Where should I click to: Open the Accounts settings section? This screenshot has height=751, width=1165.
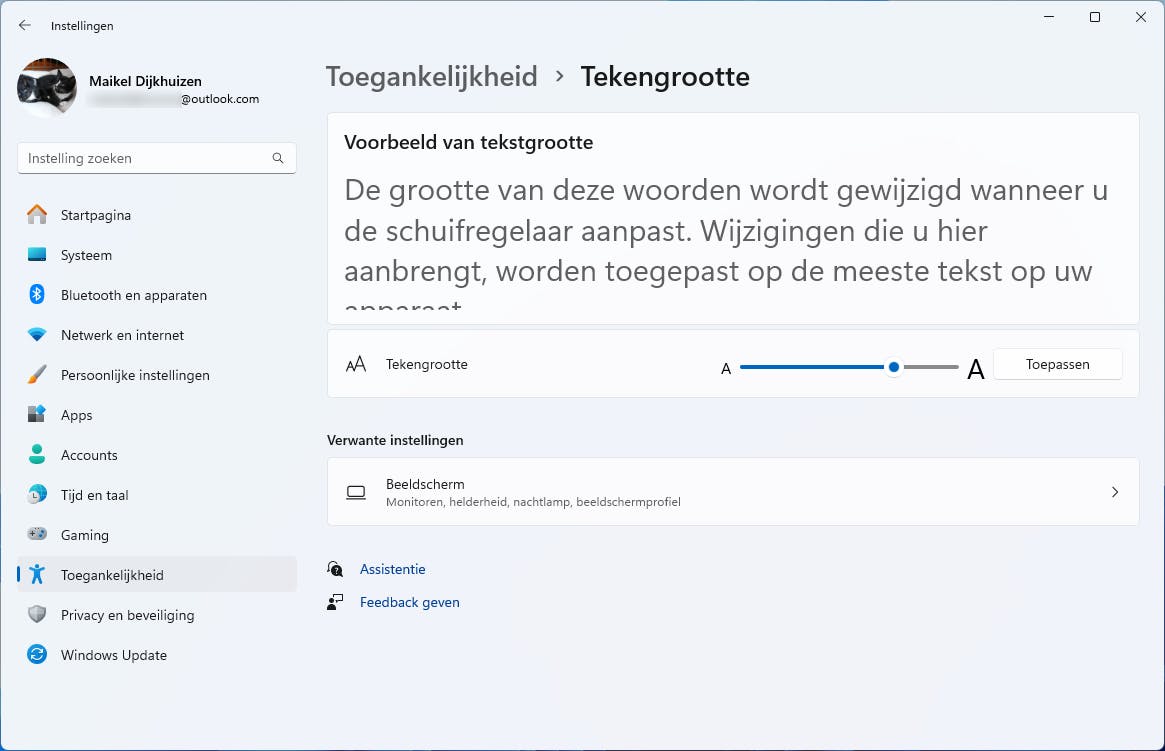tap(89, 455)
